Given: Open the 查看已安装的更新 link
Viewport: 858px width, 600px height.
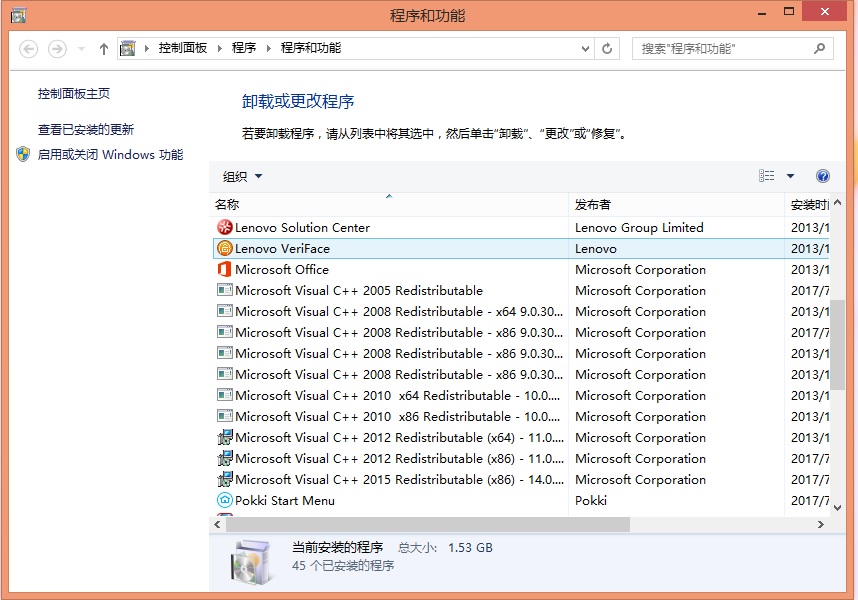Looking at the screenshot, I should (x=86, y=130).
